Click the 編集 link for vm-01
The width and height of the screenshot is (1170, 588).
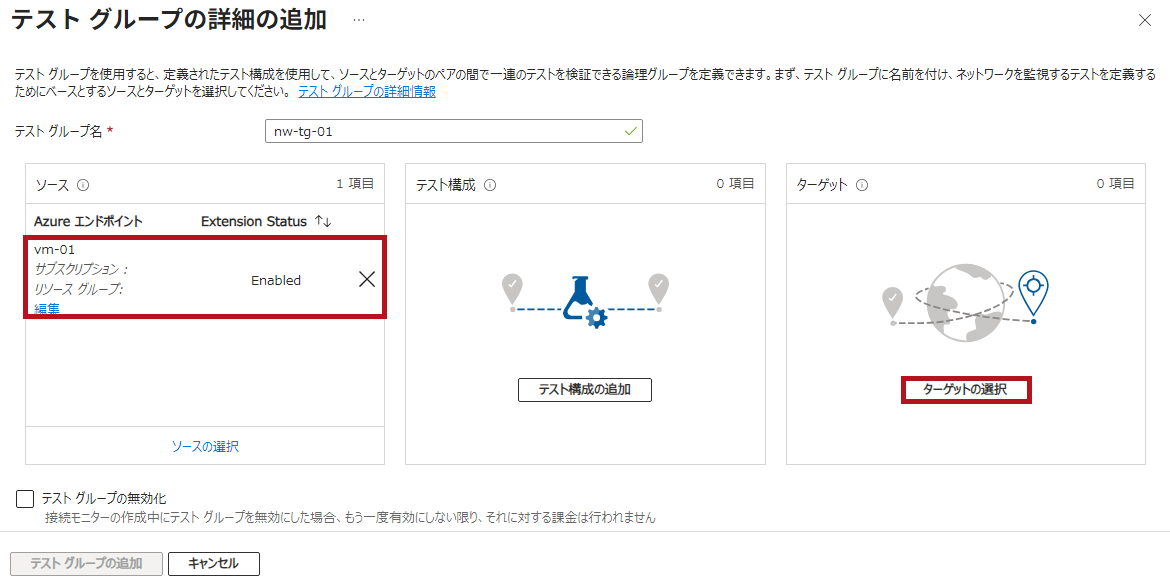[x=47, y=309]
